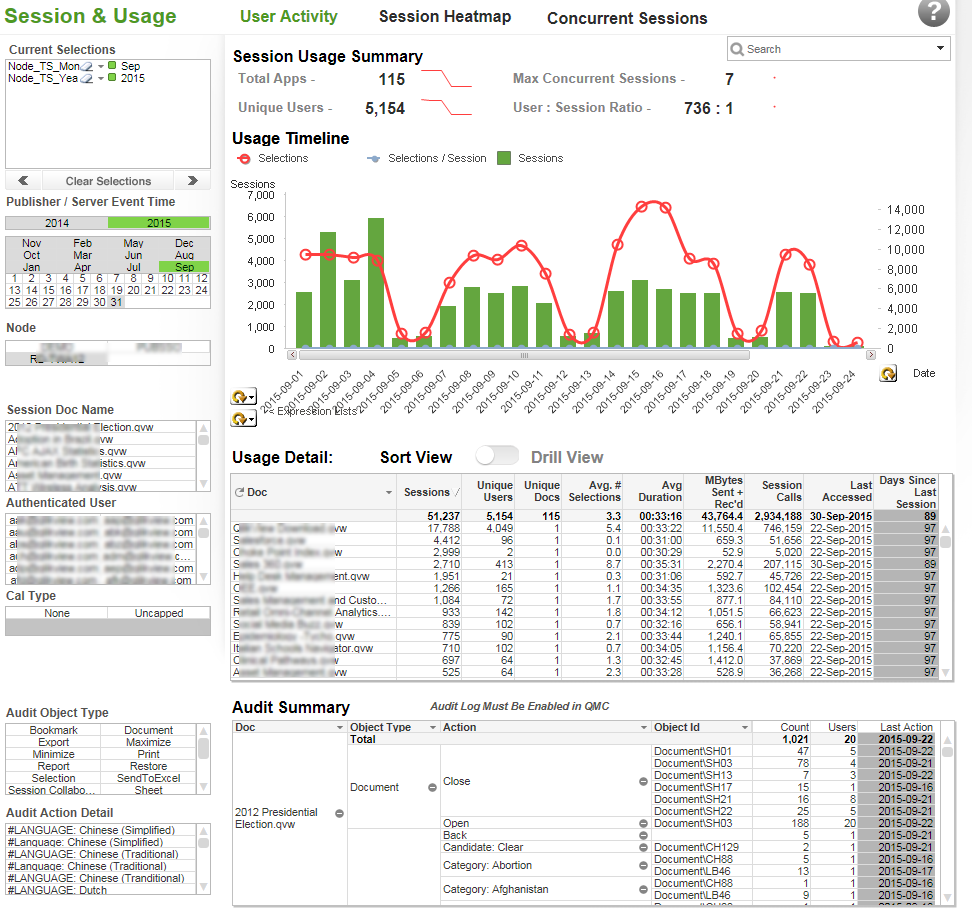Screen dimensions: 972x909
Task: Select the Aug month
Action: [184, 255]
